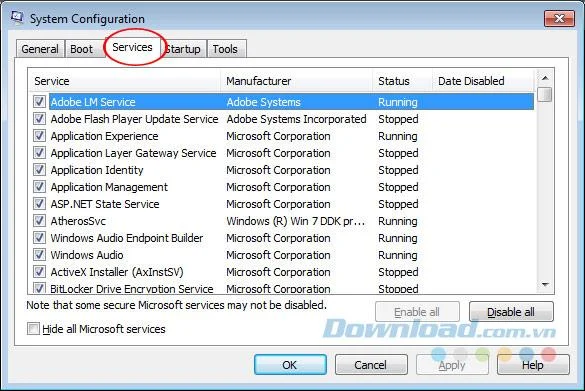
Task: Select the Application Experience row
Action: click(284, 136)
